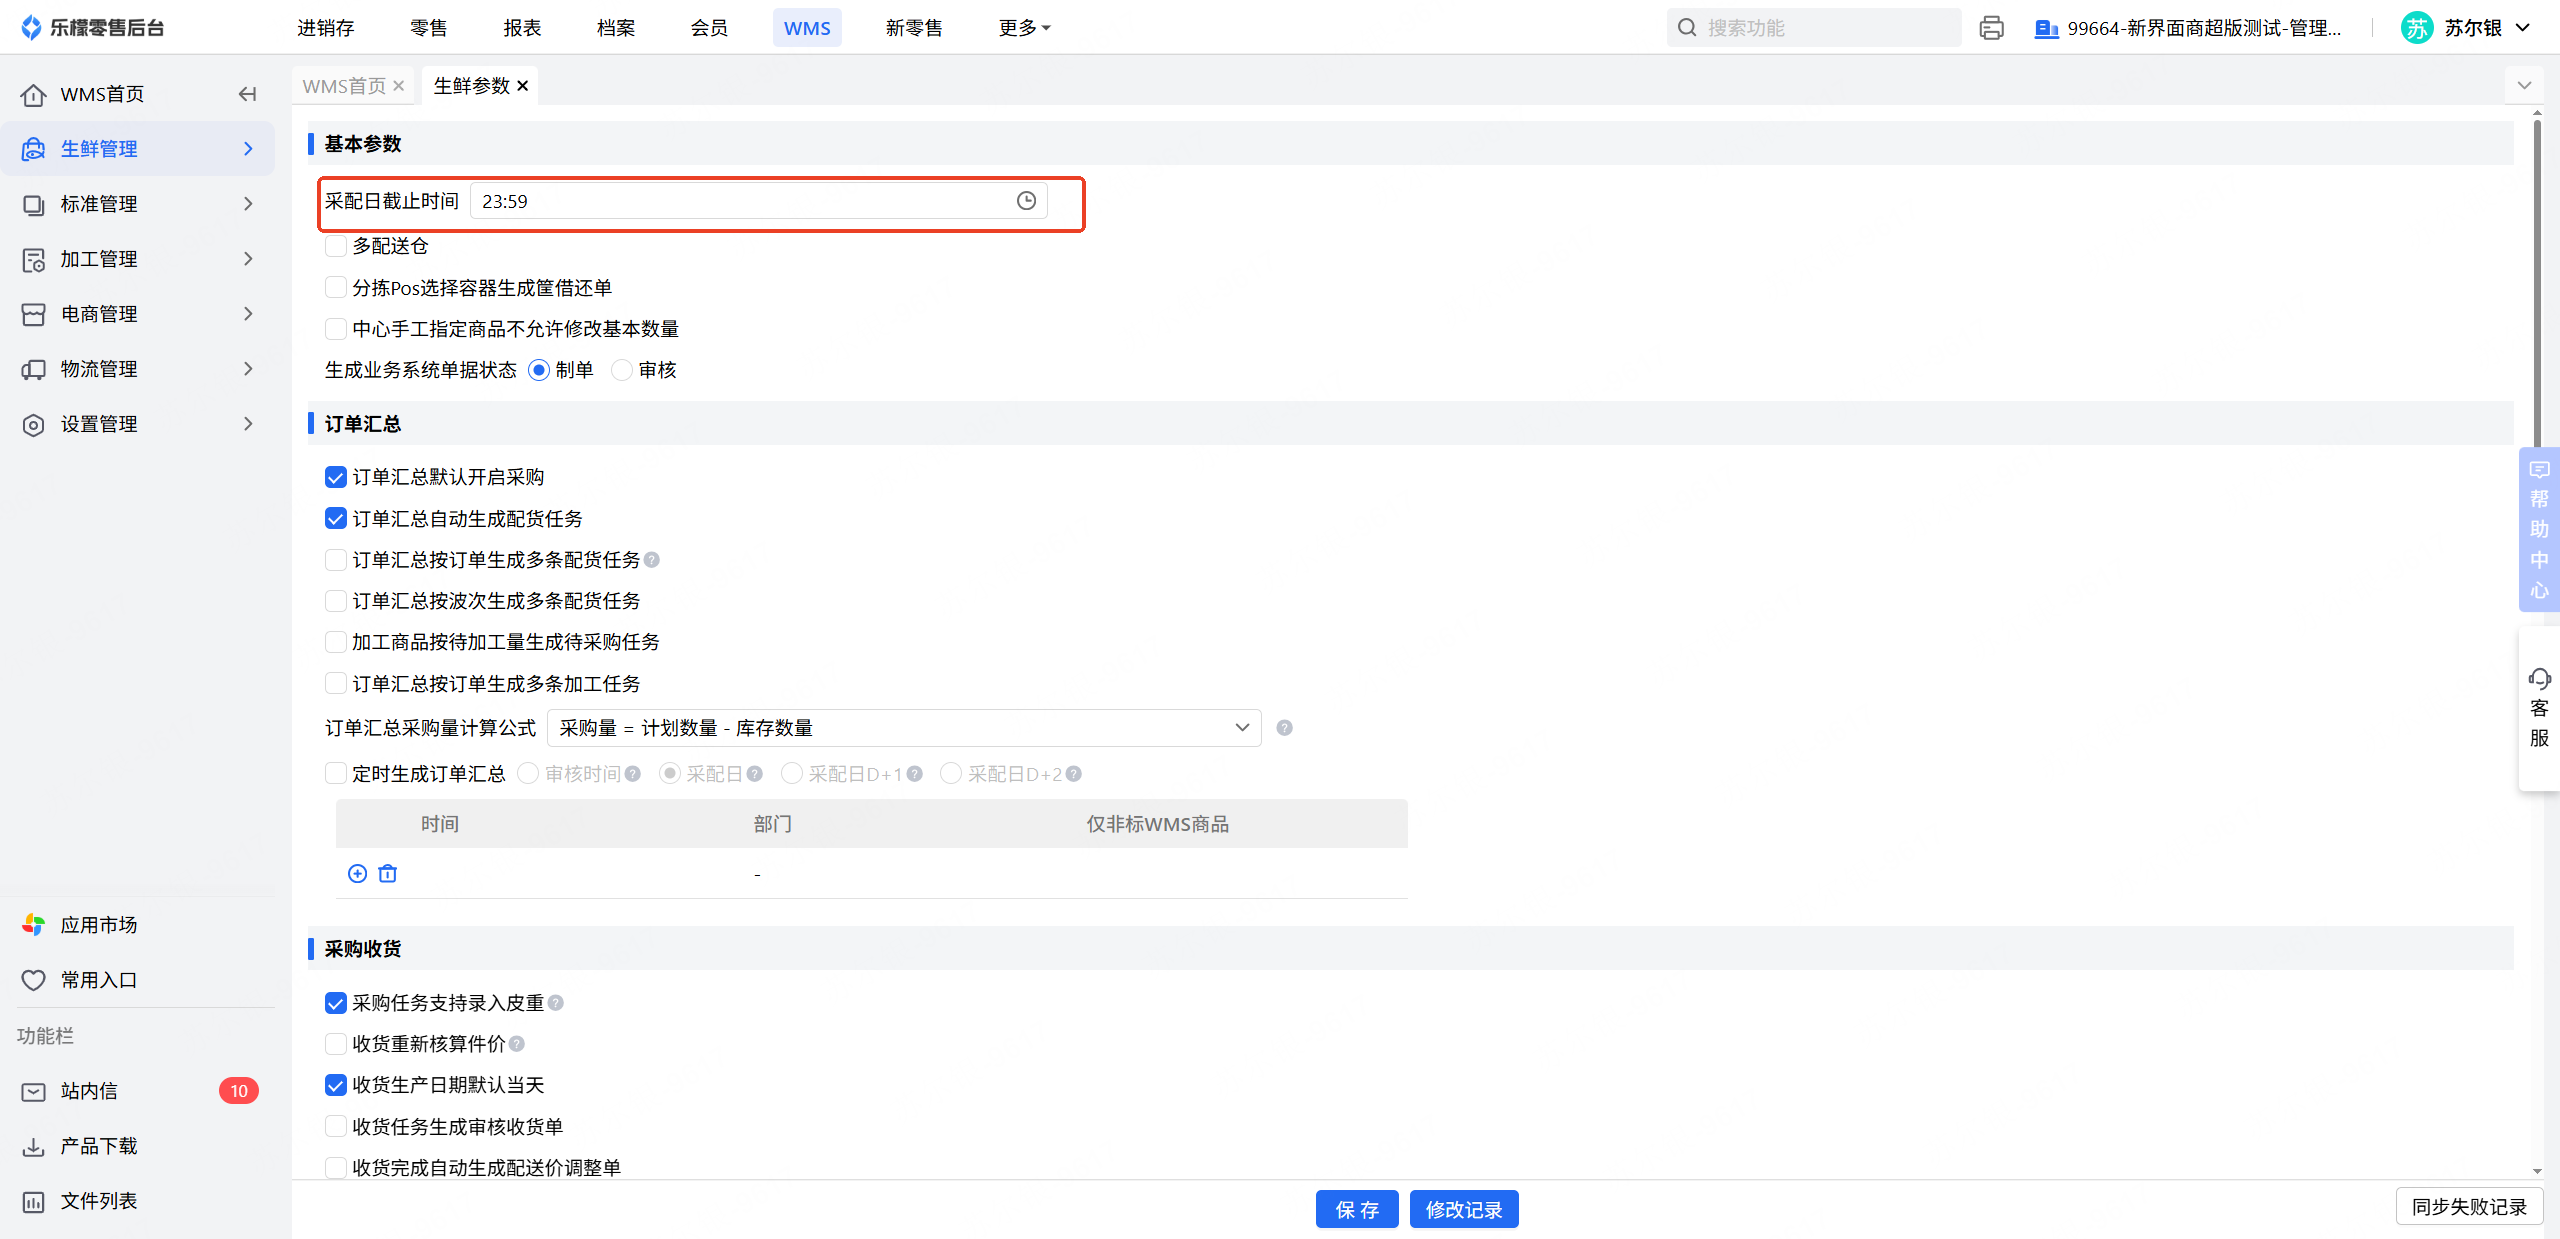Add a row with plus icon

tap(357, 874)
